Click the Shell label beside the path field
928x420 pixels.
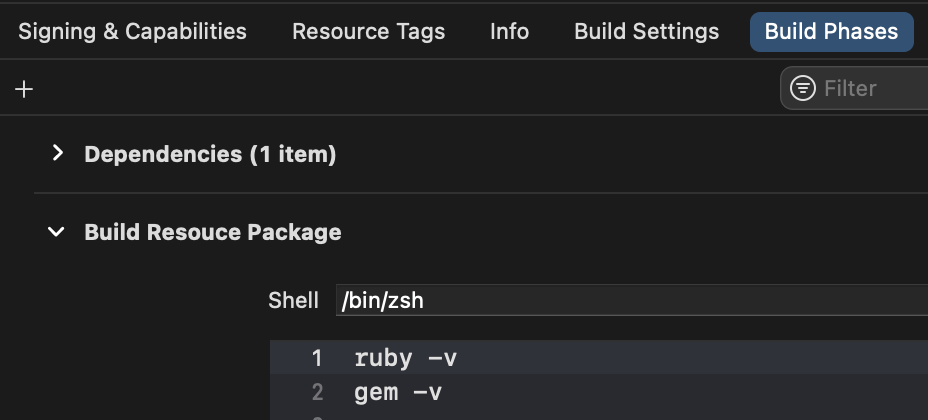point(293,300)
